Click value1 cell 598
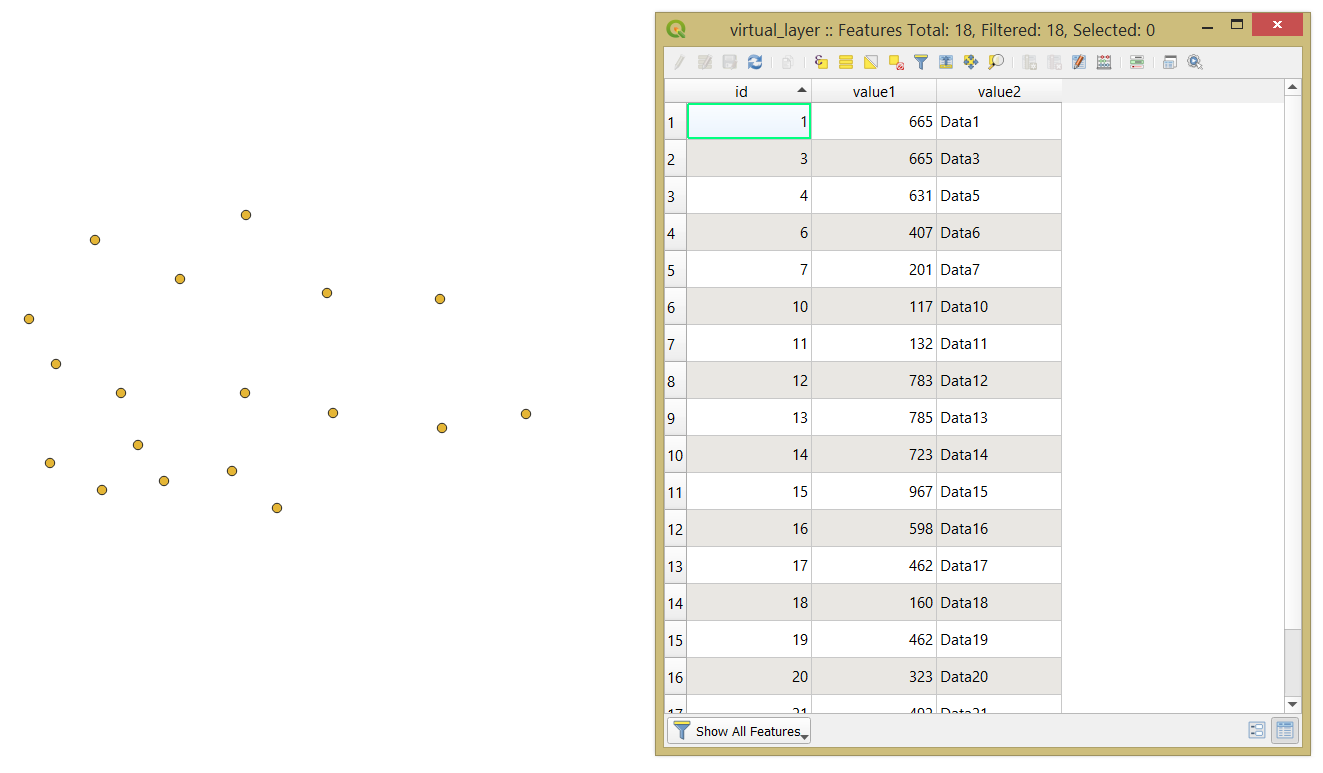 [x=874, y=529]
